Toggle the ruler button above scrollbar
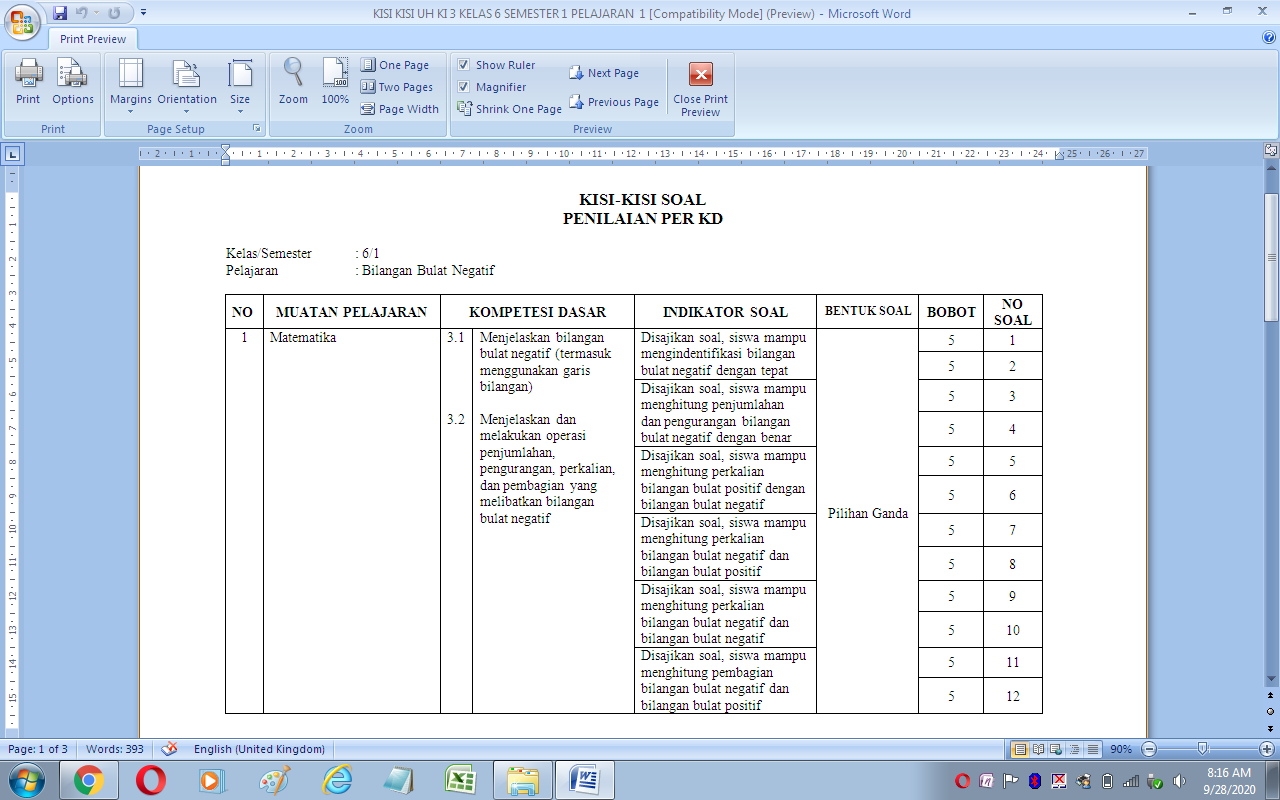Screen dimensions: 1280x800 pos(1271,151)
